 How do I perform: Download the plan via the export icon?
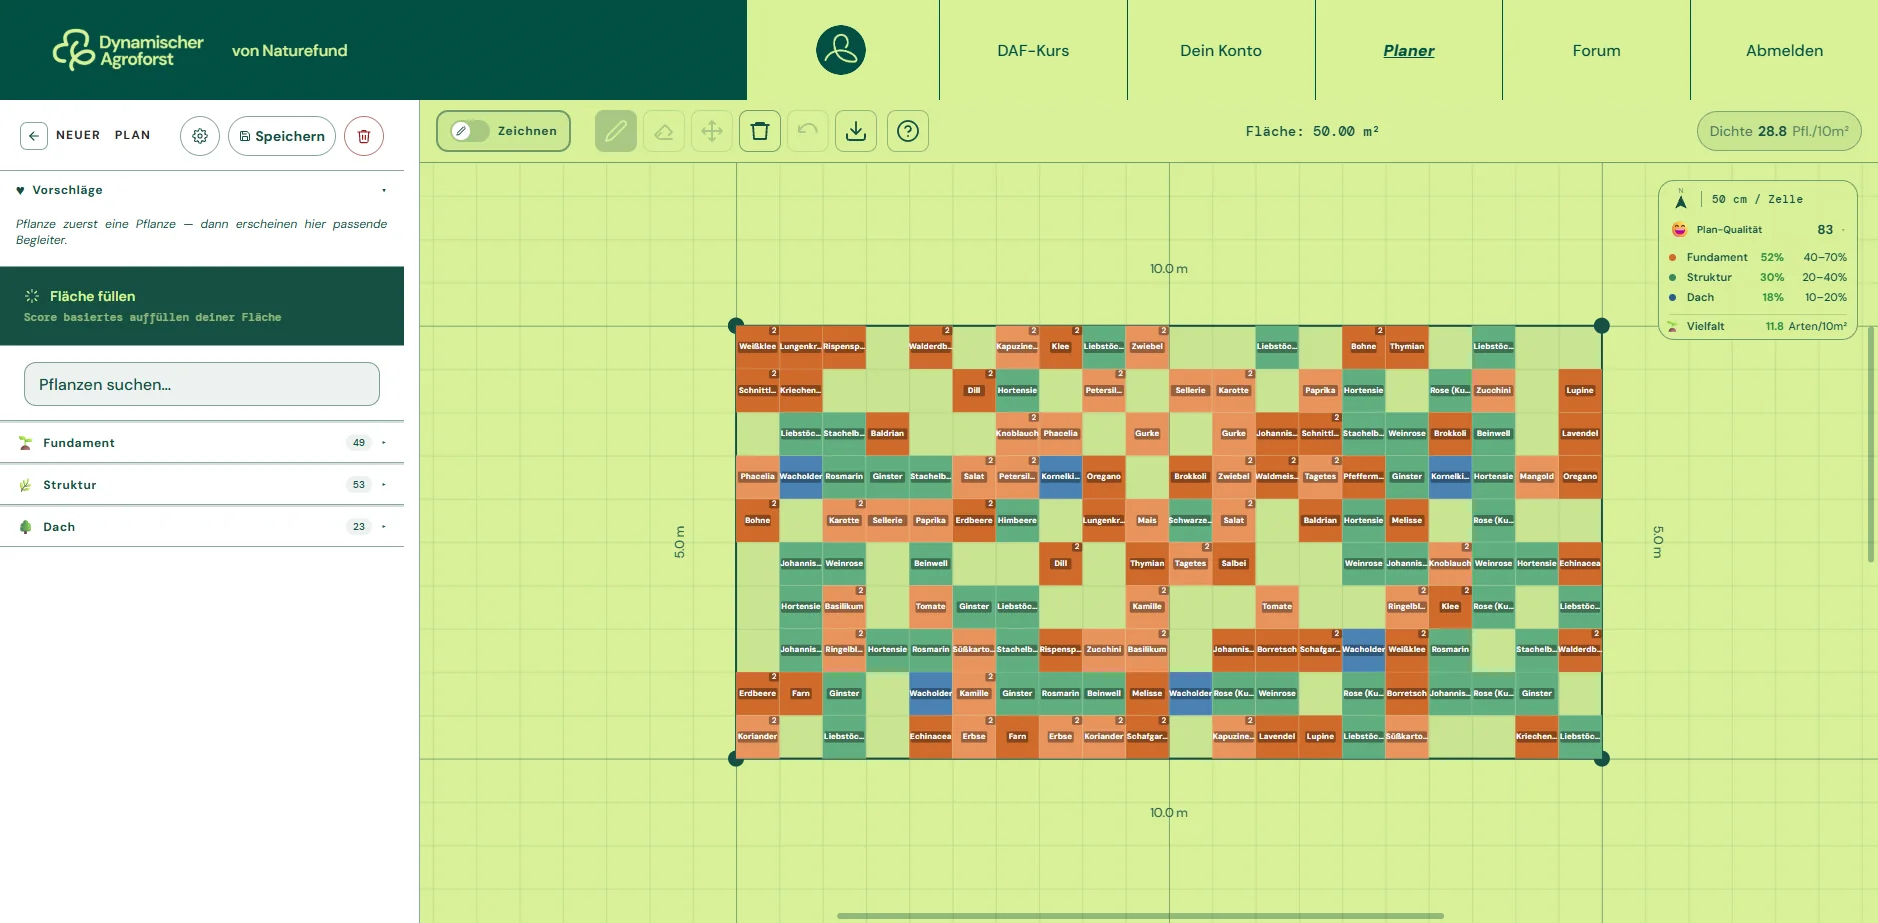(856, 131)
